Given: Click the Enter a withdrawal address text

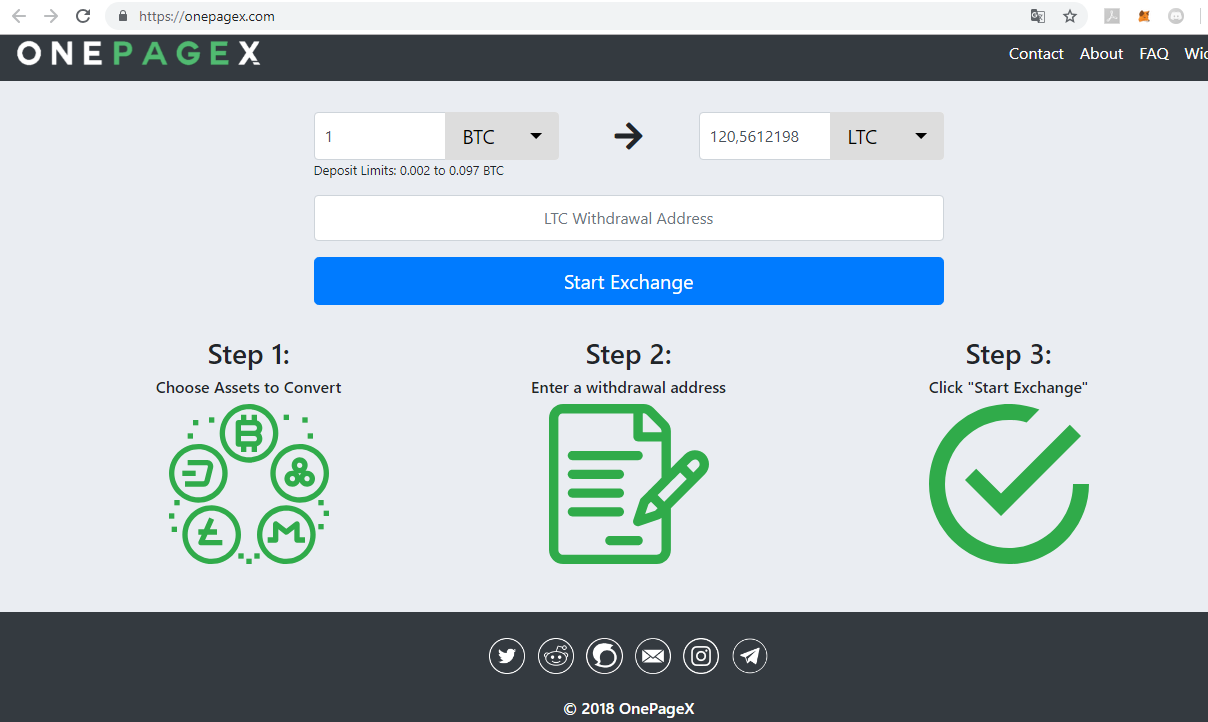Looking at the screenshot, I should 629,388.
